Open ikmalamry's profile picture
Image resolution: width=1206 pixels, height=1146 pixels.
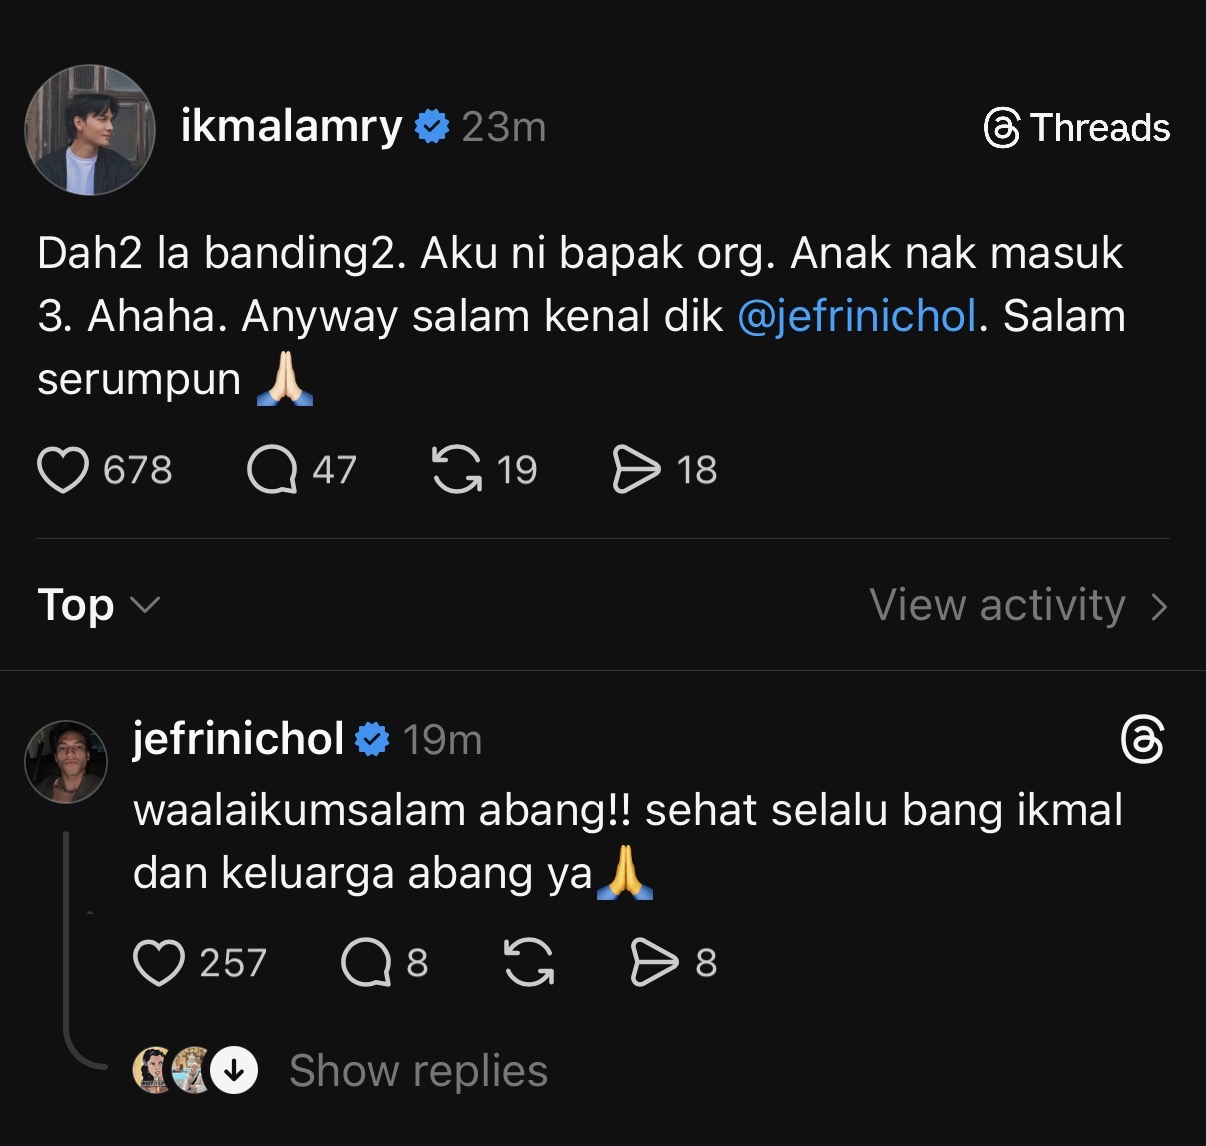(x=90, y=130)
